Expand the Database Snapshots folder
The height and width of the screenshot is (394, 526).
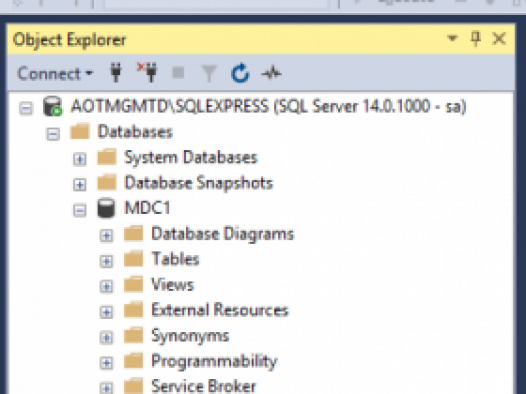coord(80,184)
